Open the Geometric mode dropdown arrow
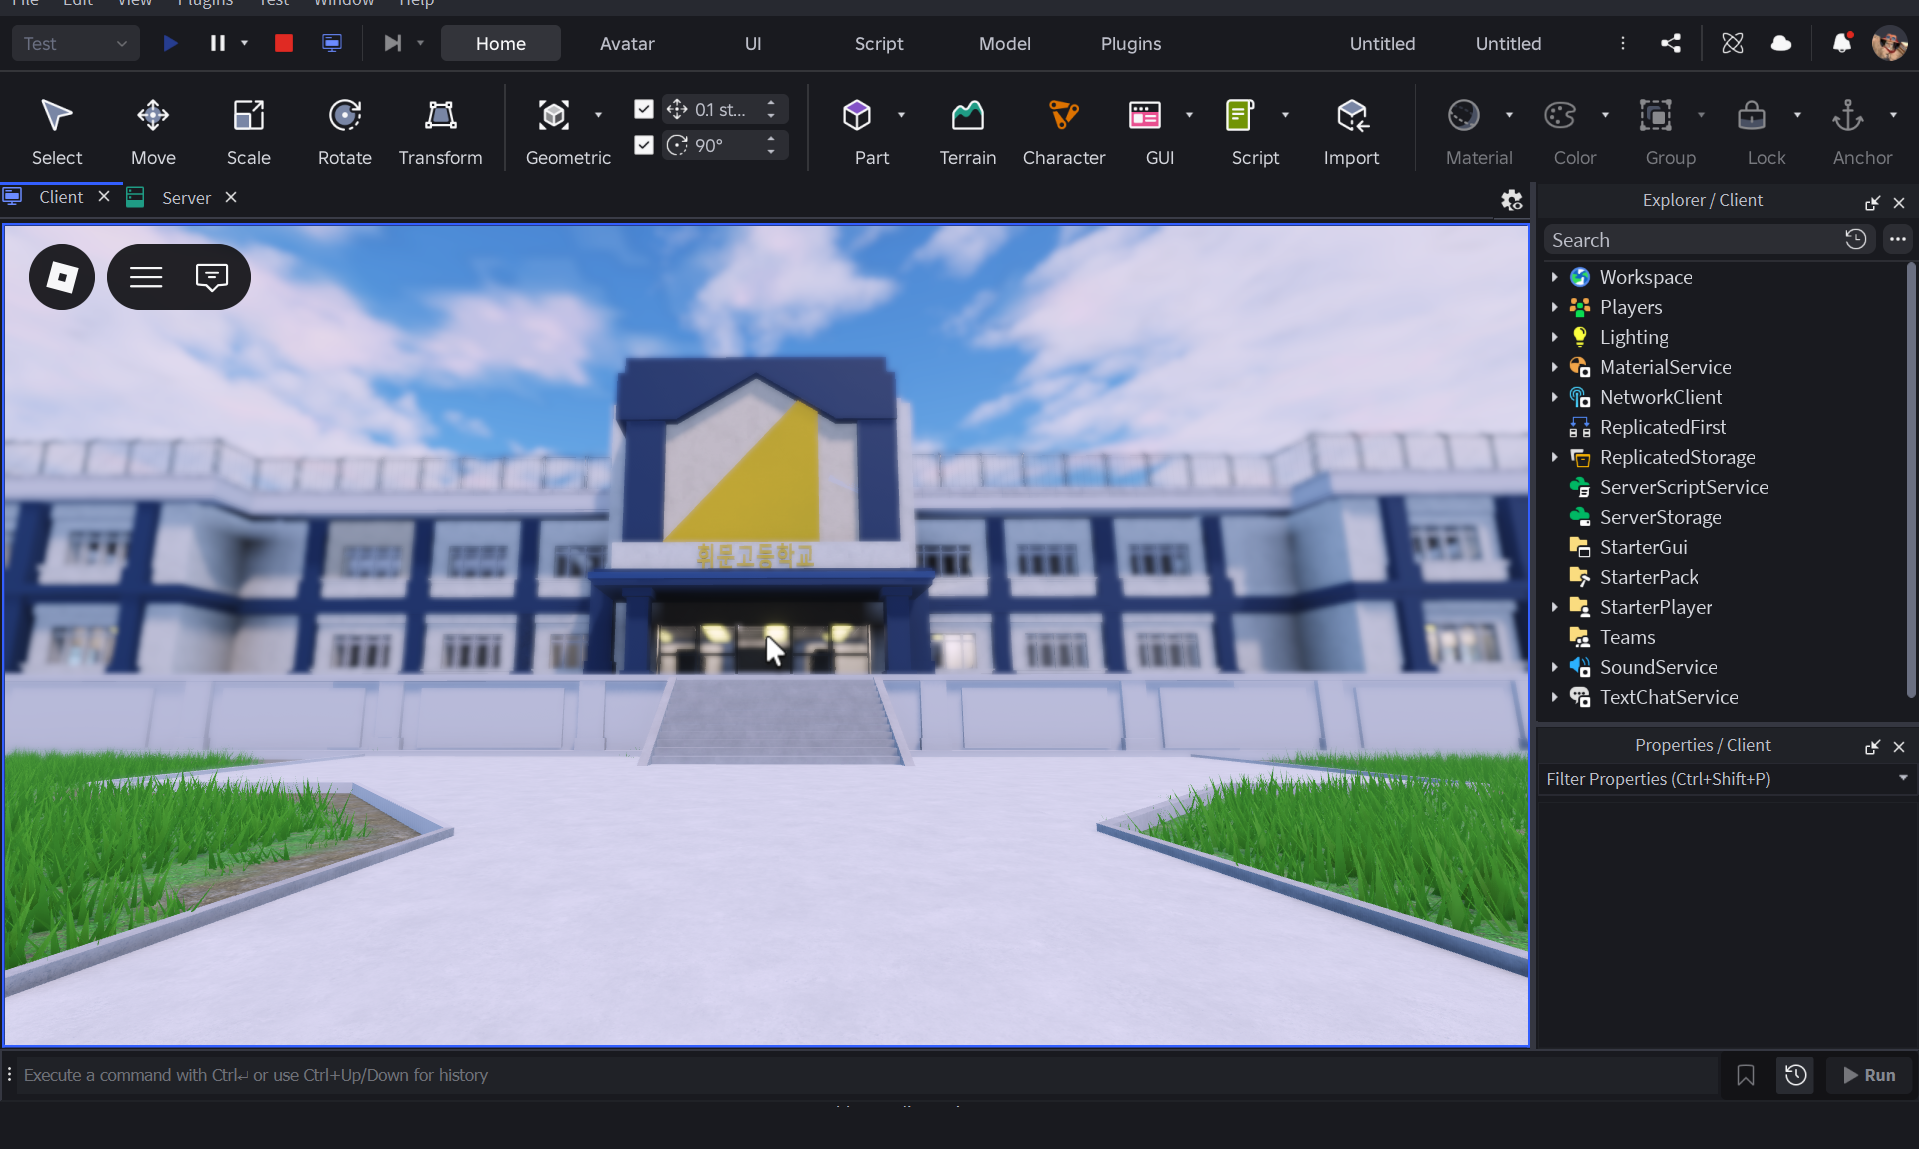1919x1149 pixels. coord(598,115)
